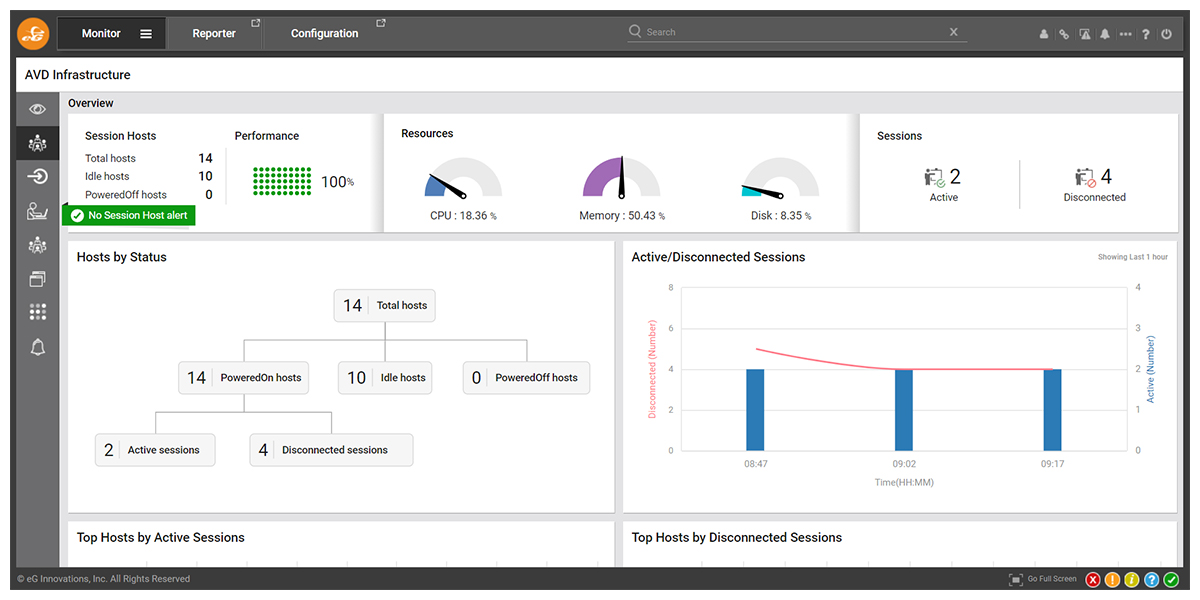Open the user-at-laptop icon in the sidebar

tap(38, 211)
